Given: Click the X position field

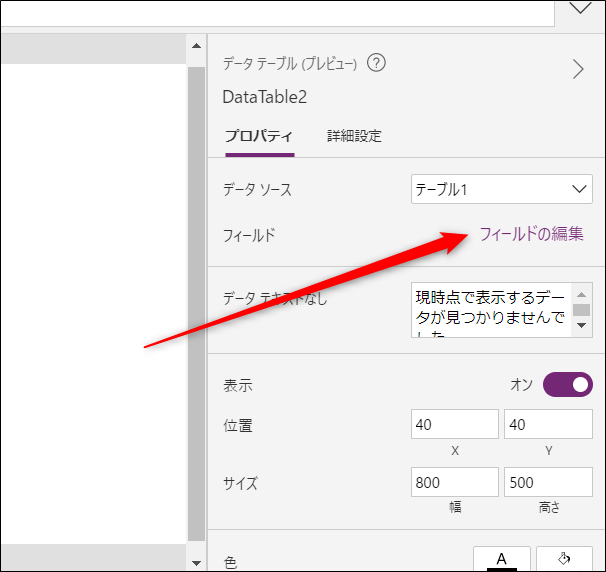Looking at the screenshot, I should [454, 424].
